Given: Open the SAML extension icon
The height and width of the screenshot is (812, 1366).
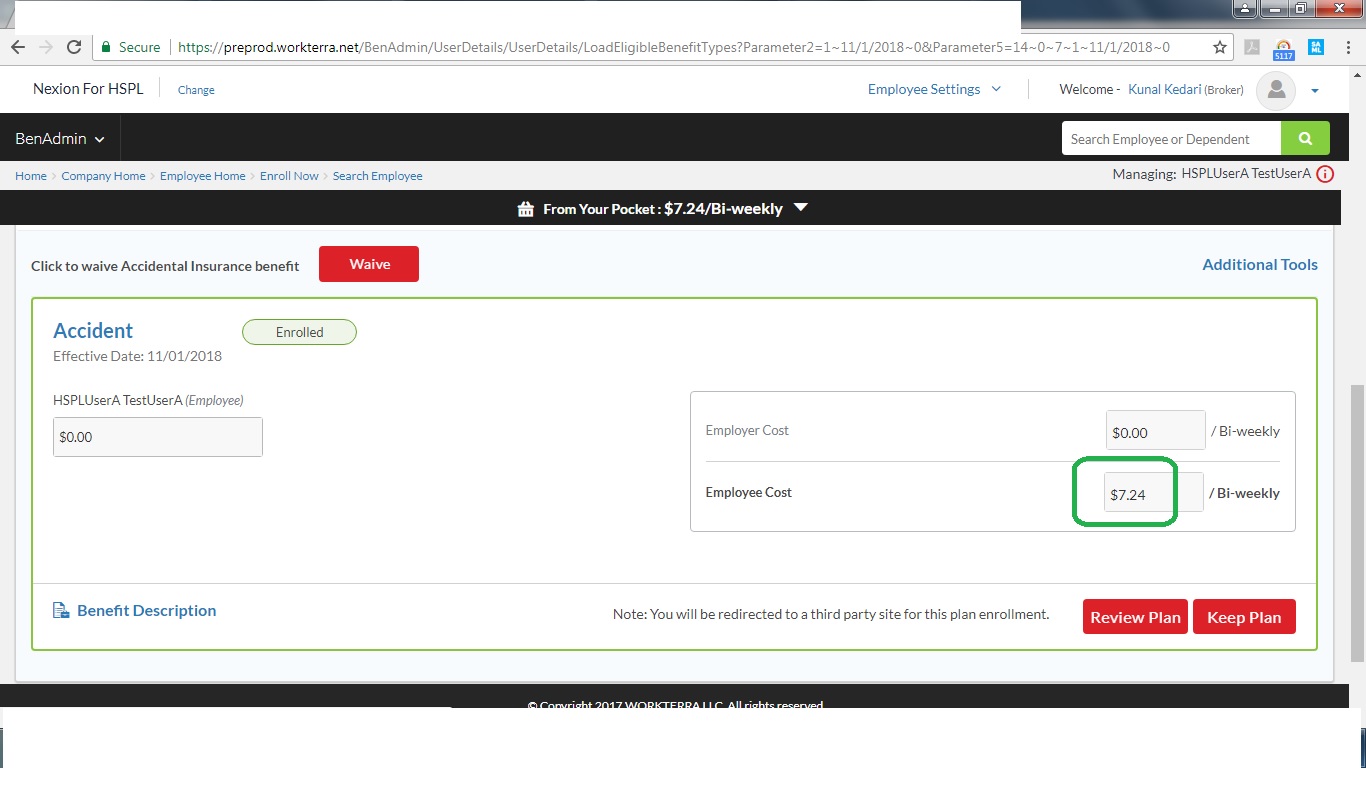Looking at the screenshot, I should 1316,47.
